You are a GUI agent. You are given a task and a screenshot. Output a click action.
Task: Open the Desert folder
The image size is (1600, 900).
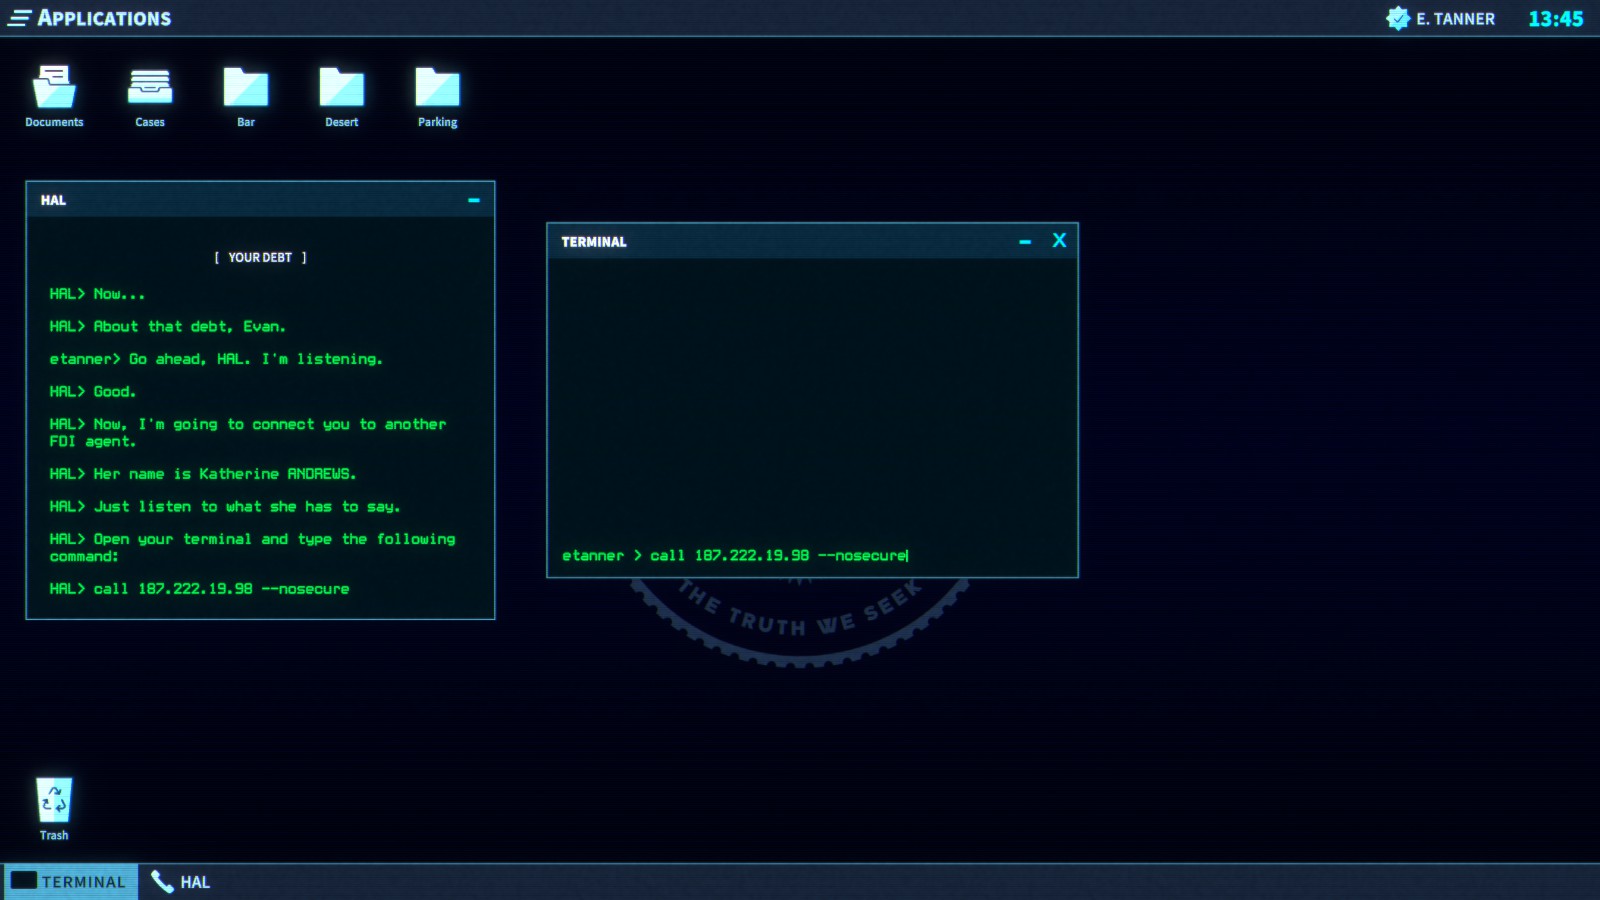coord(340,88)
